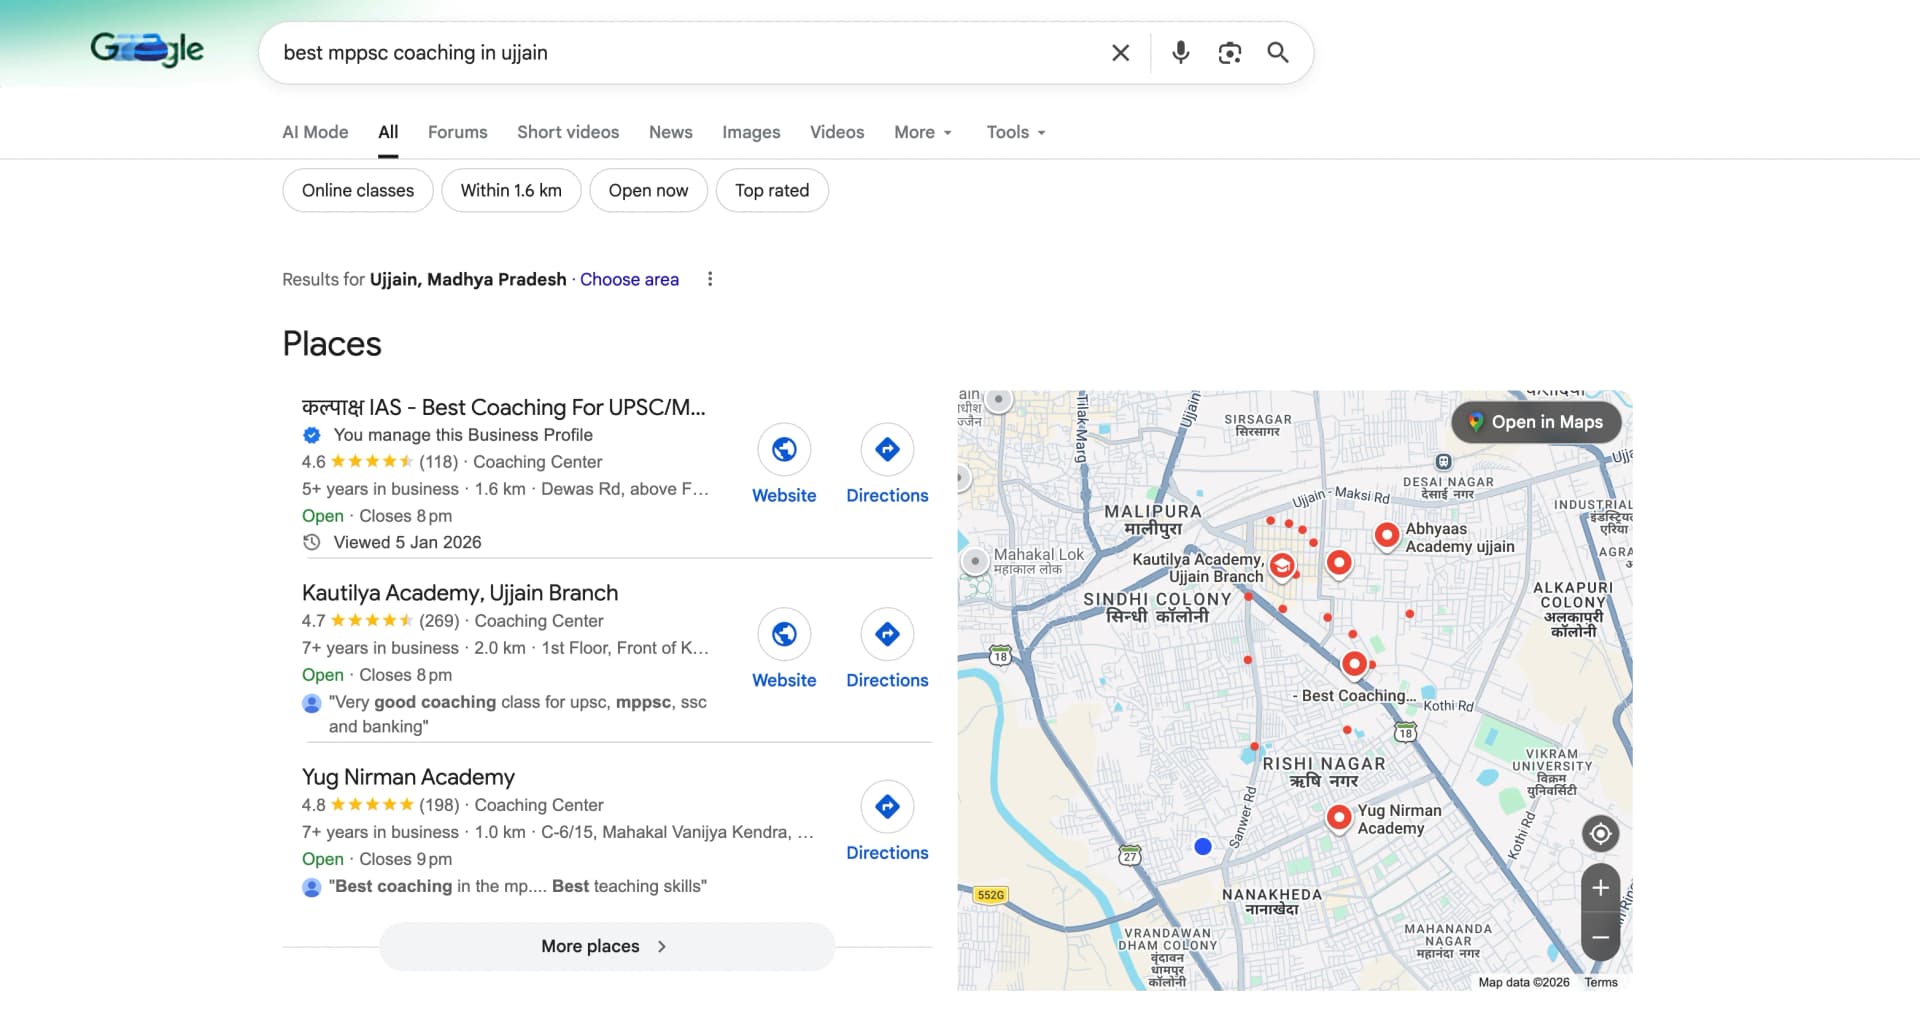Zoom out the map with minus button
Screen dimensions: 1920x1016
click(1600, 937)
